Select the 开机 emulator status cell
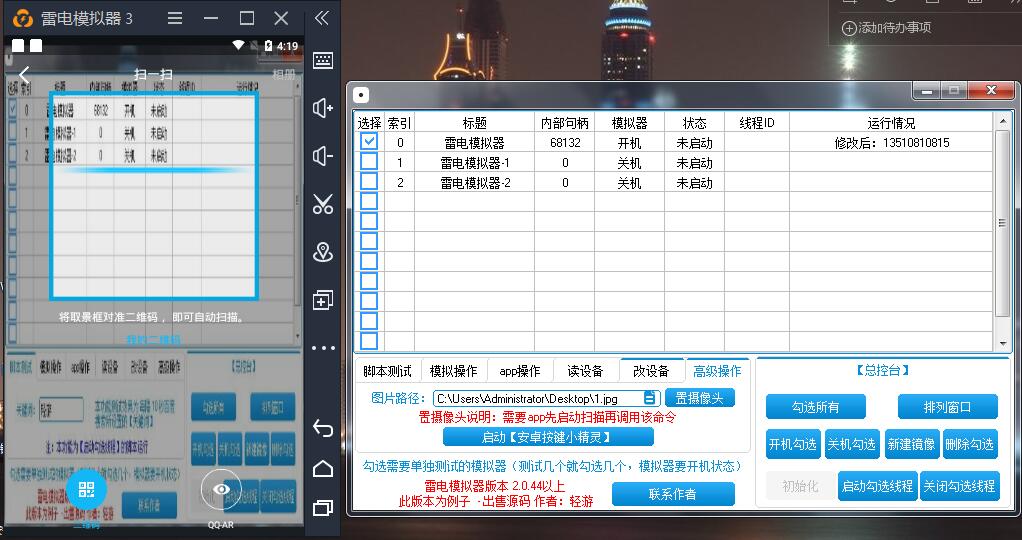 pyautogui.click(x=630, y=143)
